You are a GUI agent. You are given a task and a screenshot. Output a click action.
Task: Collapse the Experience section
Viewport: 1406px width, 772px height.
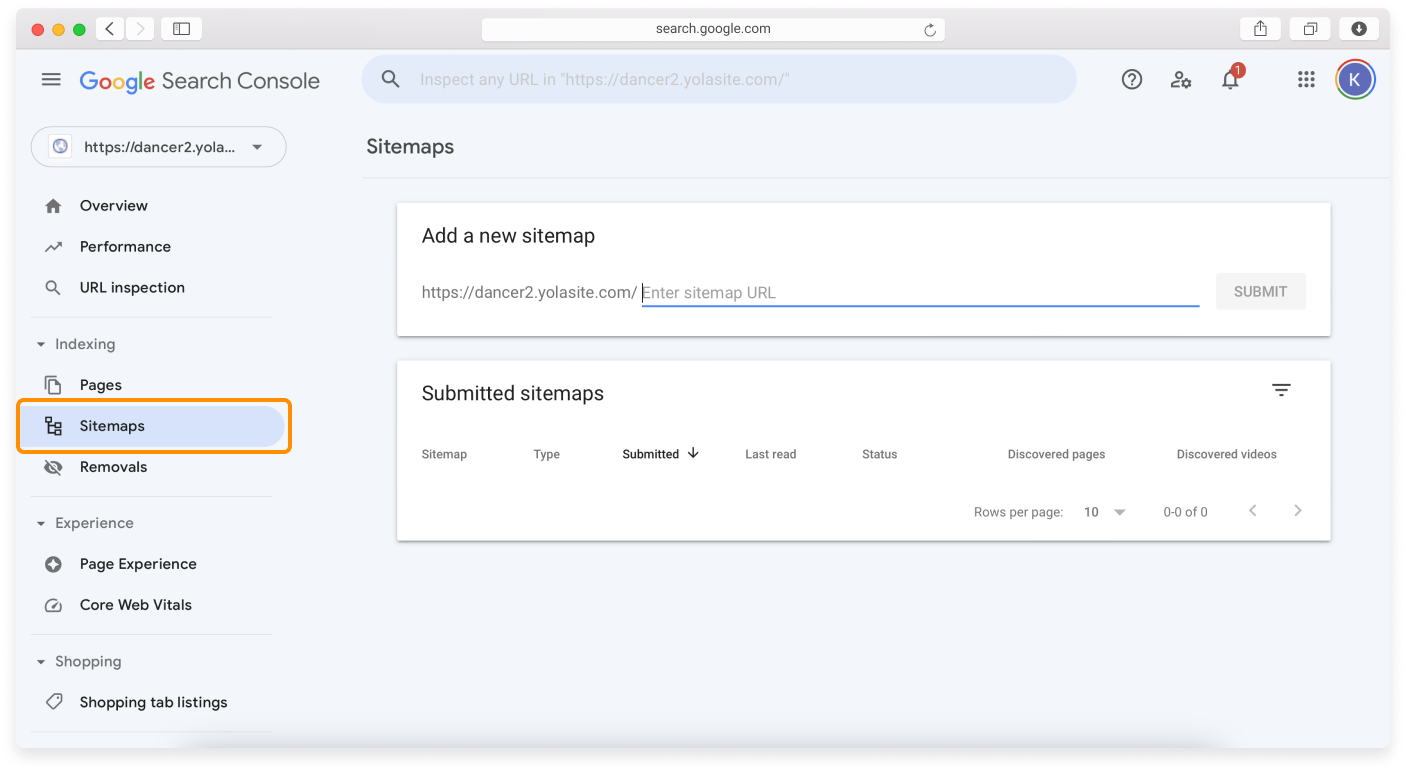40,523
